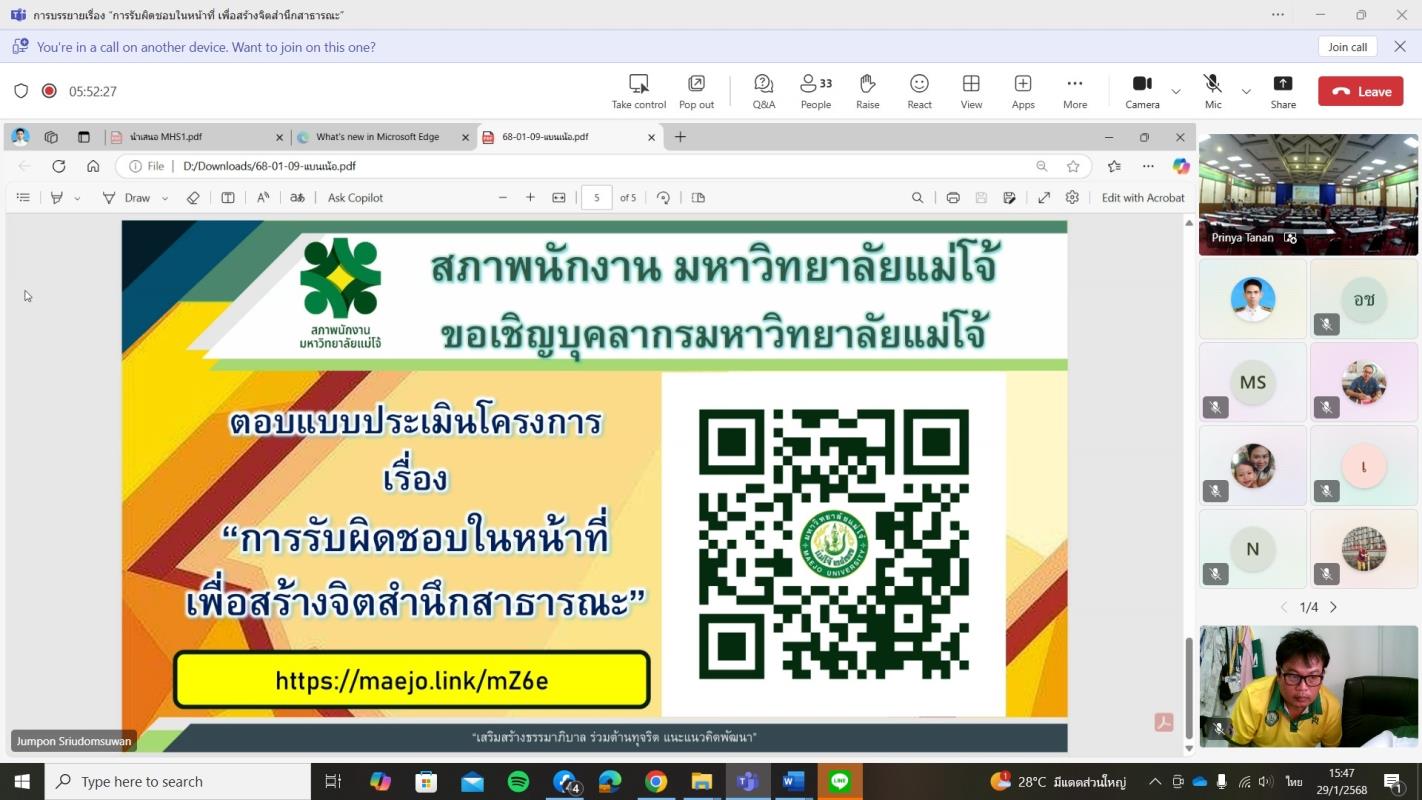Enter PDF full screen mode

point(1044,198)
